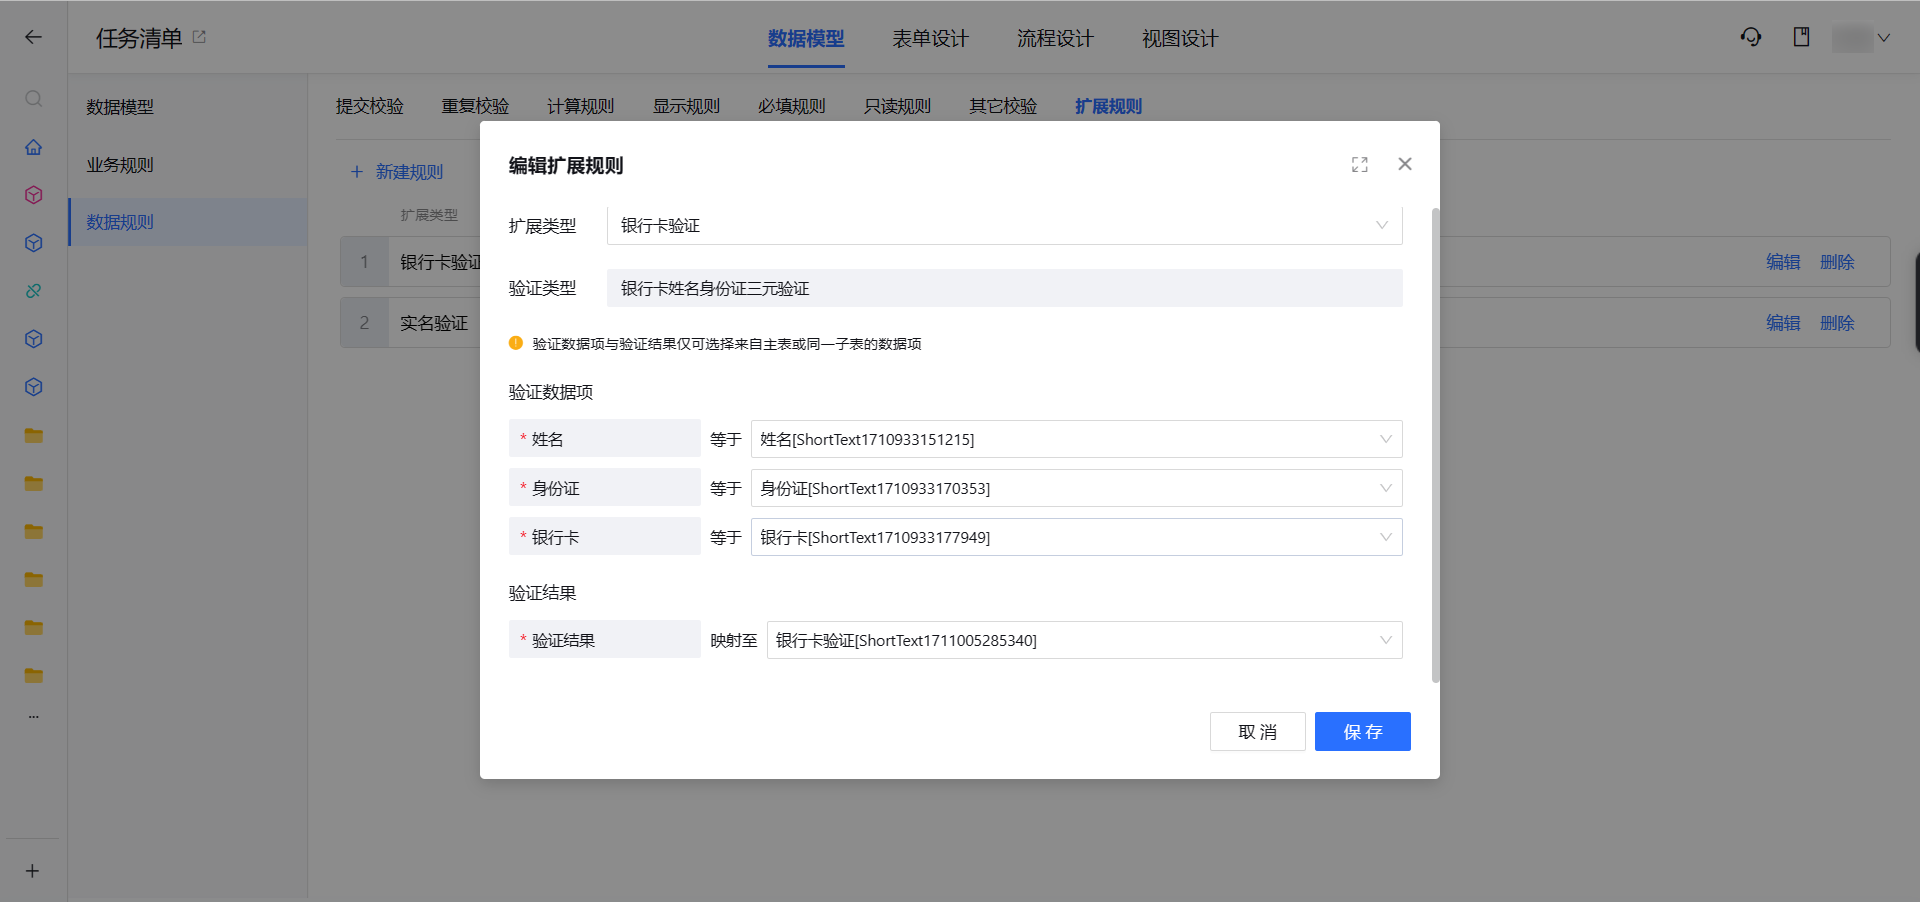Viewport: 1920px width, 902px height.
Task: Edit the 银行卡验证 rule row
Action: pos(1783,262)
